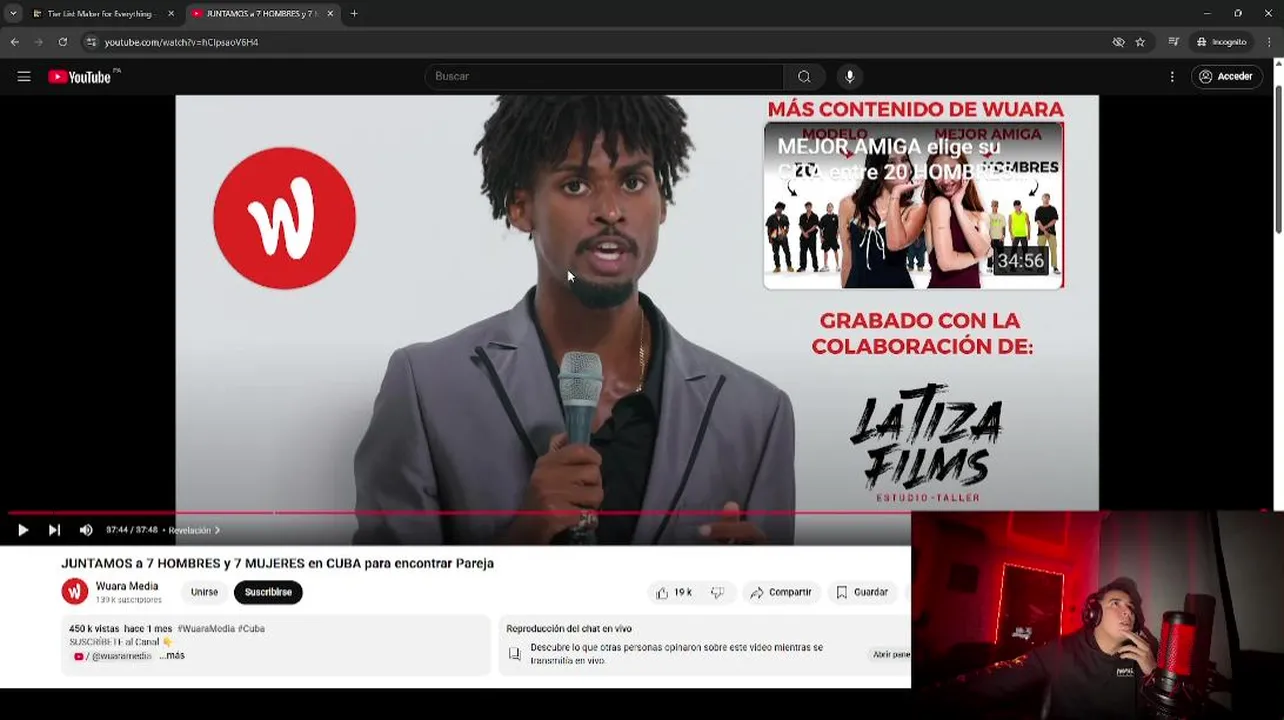Image resolution: width=1284 pixels, height=720 pixels.
Task: Click the 139 k suscriptores text
Action: (x=129, y=600)
